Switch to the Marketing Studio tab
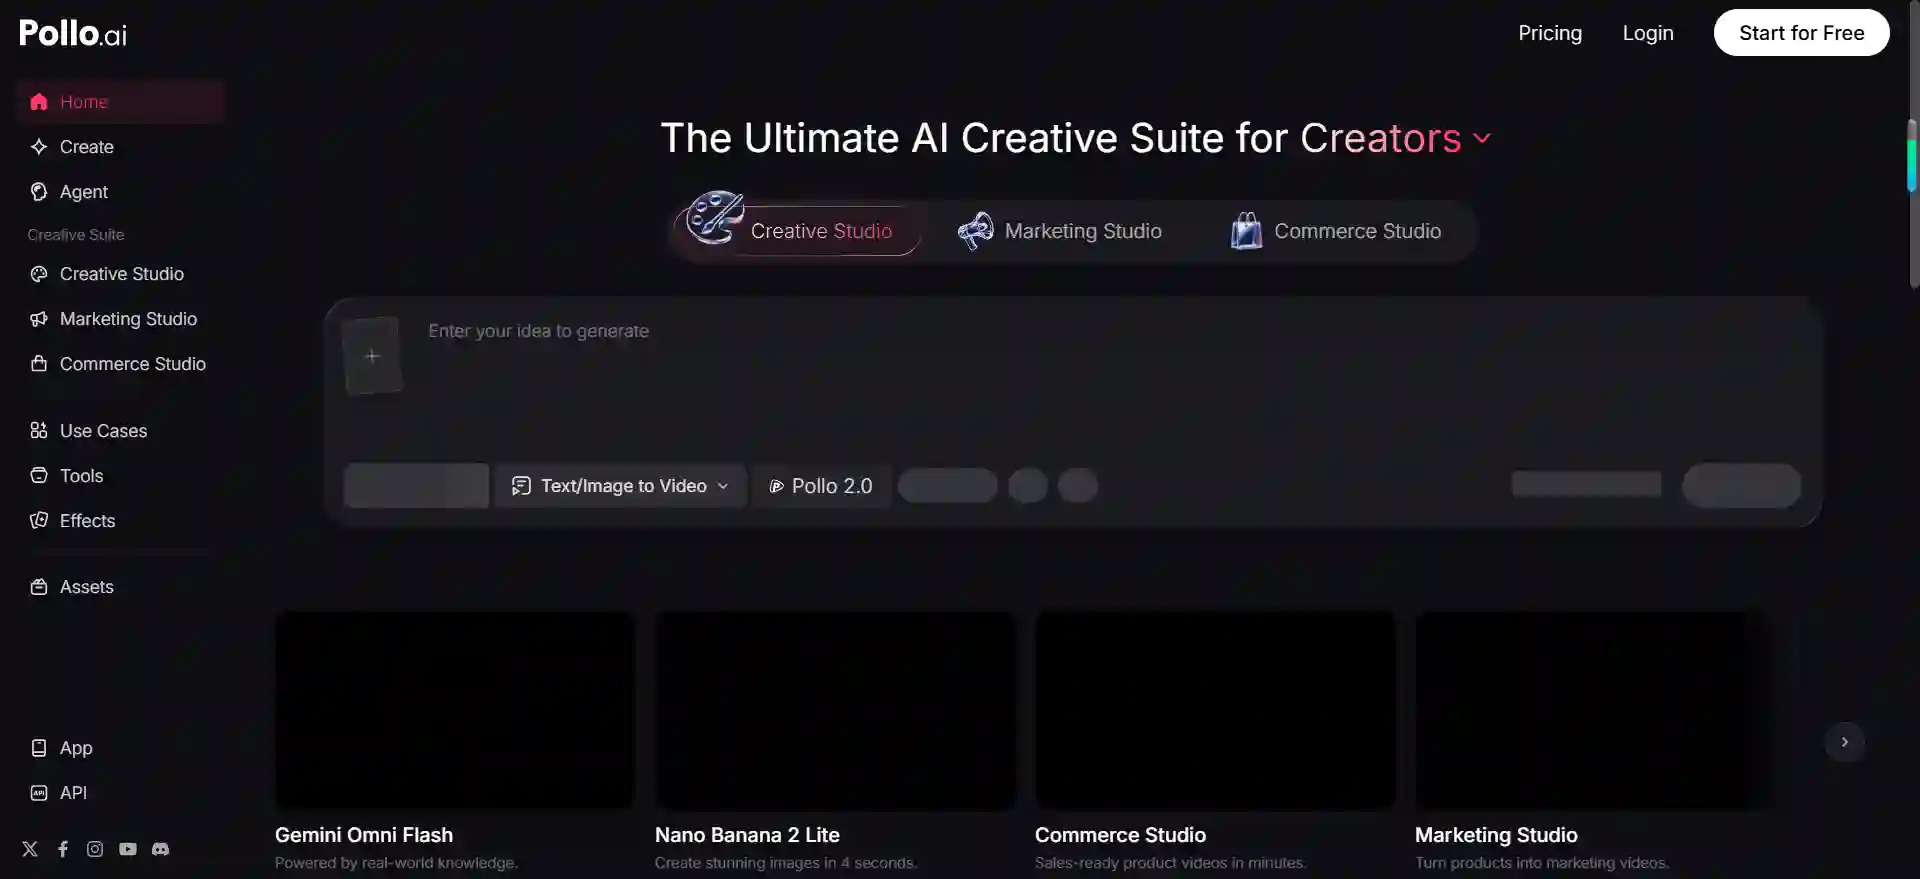 point(1060,231)
